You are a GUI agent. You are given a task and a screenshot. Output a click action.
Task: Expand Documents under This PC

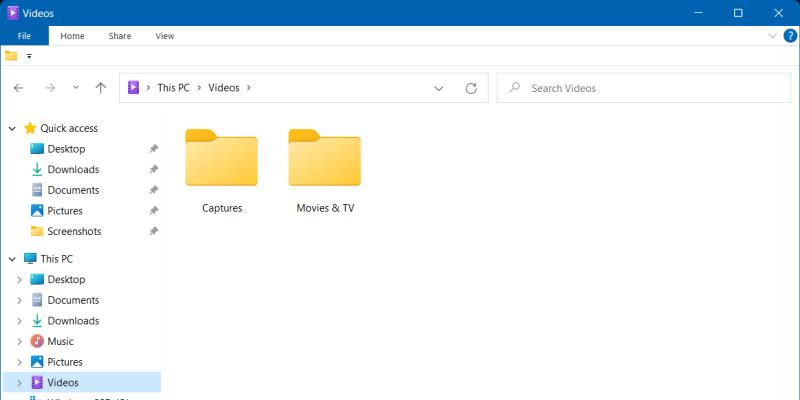19,300
